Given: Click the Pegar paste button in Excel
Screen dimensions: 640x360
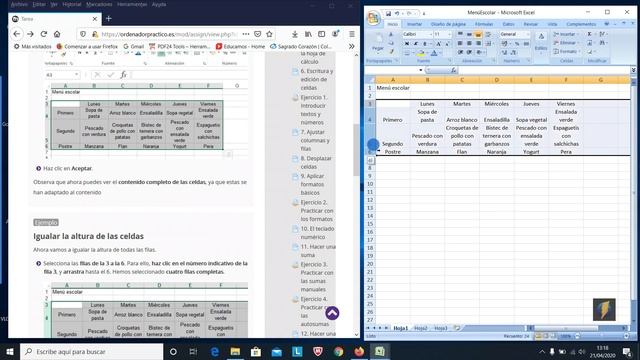Looking at the screenshot, I should (378, 42).
